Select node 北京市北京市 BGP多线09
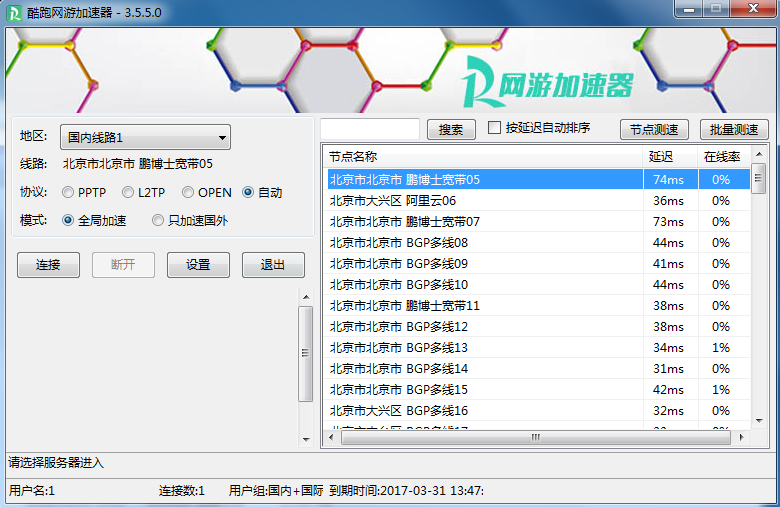Screen dimensions: 780x507 pos(538,264)
